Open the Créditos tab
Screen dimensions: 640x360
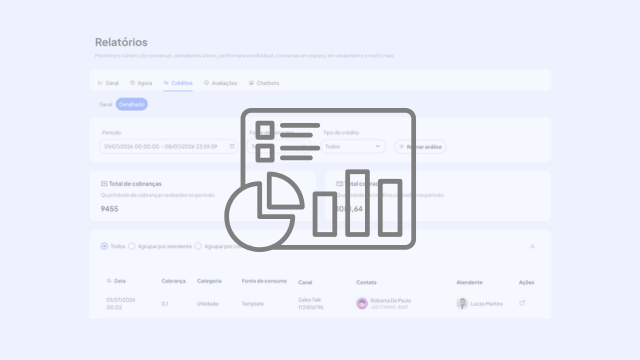point(178,83)
